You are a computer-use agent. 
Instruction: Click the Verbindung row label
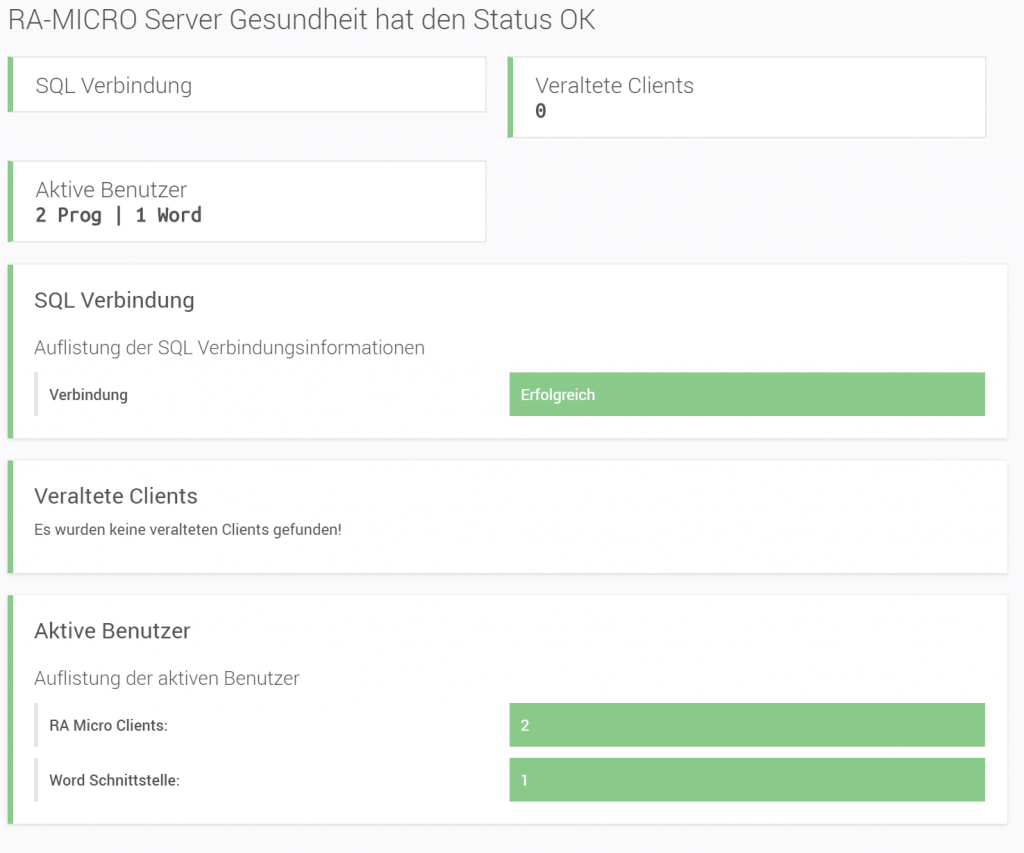click(88, 395)
